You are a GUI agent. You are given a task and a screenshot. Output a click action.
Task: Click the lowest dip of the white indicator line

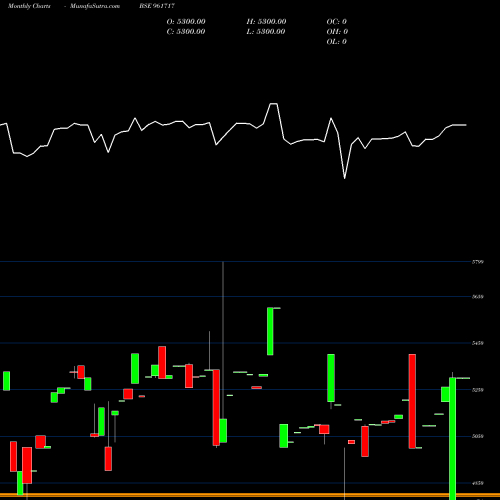[x=345, y=178]
